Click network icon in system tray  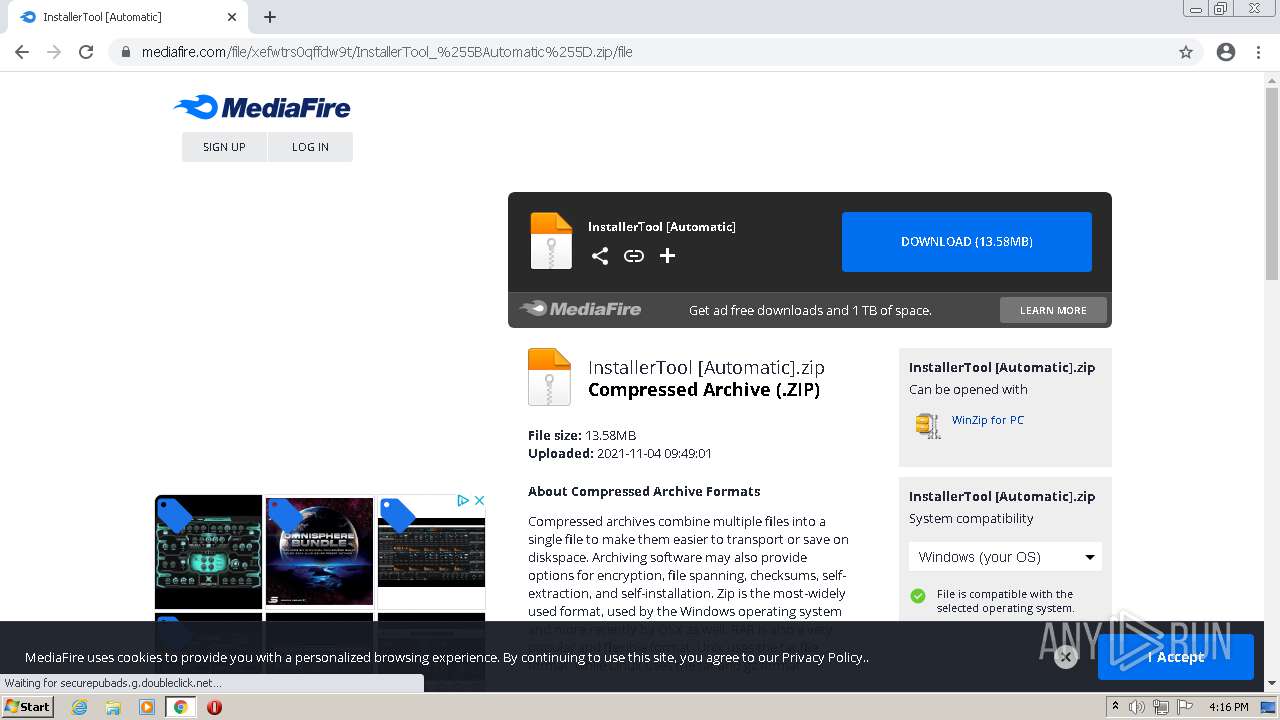1160,707
